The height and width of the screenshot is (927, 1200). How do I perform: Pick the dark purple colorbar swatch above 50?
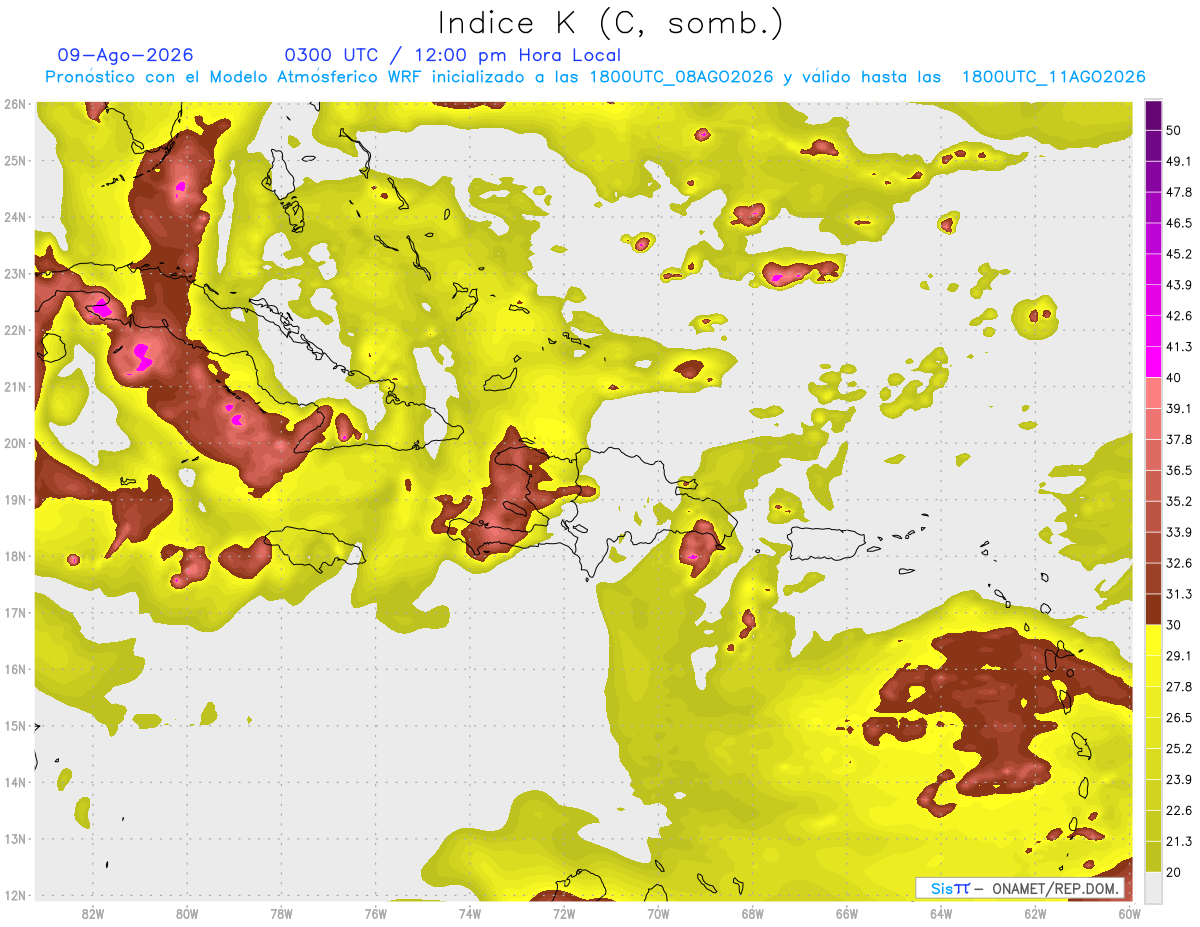tap(1153, 116)
